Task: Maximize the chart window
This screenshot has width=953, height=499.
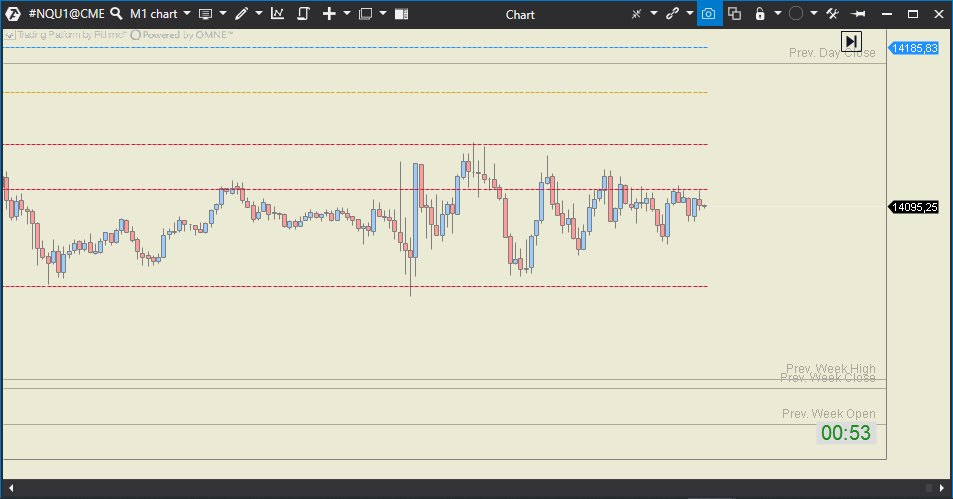Action: [913, 14]
